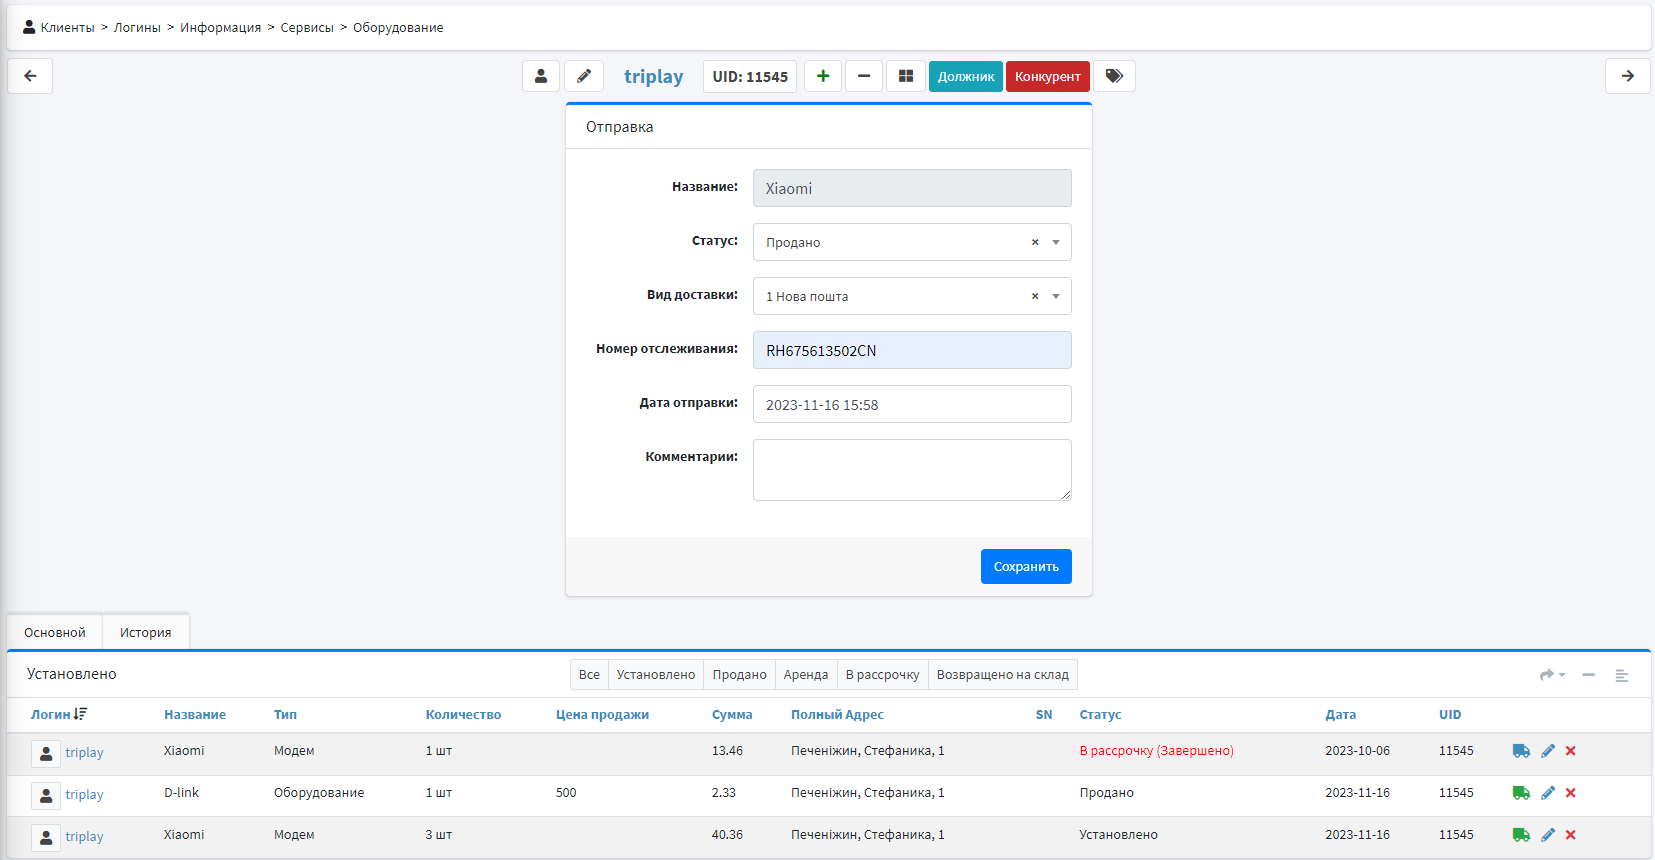Open the grid tiles icon in toolbar

[906, 76]
